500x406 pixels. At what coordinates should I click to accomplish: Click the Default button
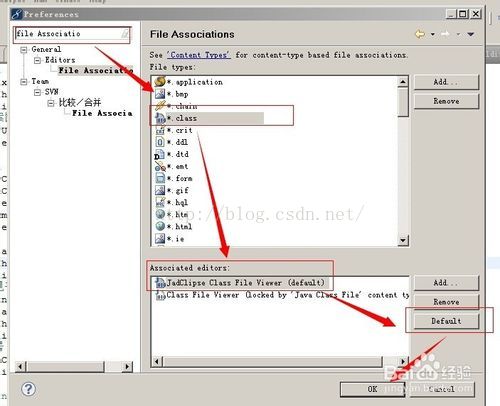[446, 321]
